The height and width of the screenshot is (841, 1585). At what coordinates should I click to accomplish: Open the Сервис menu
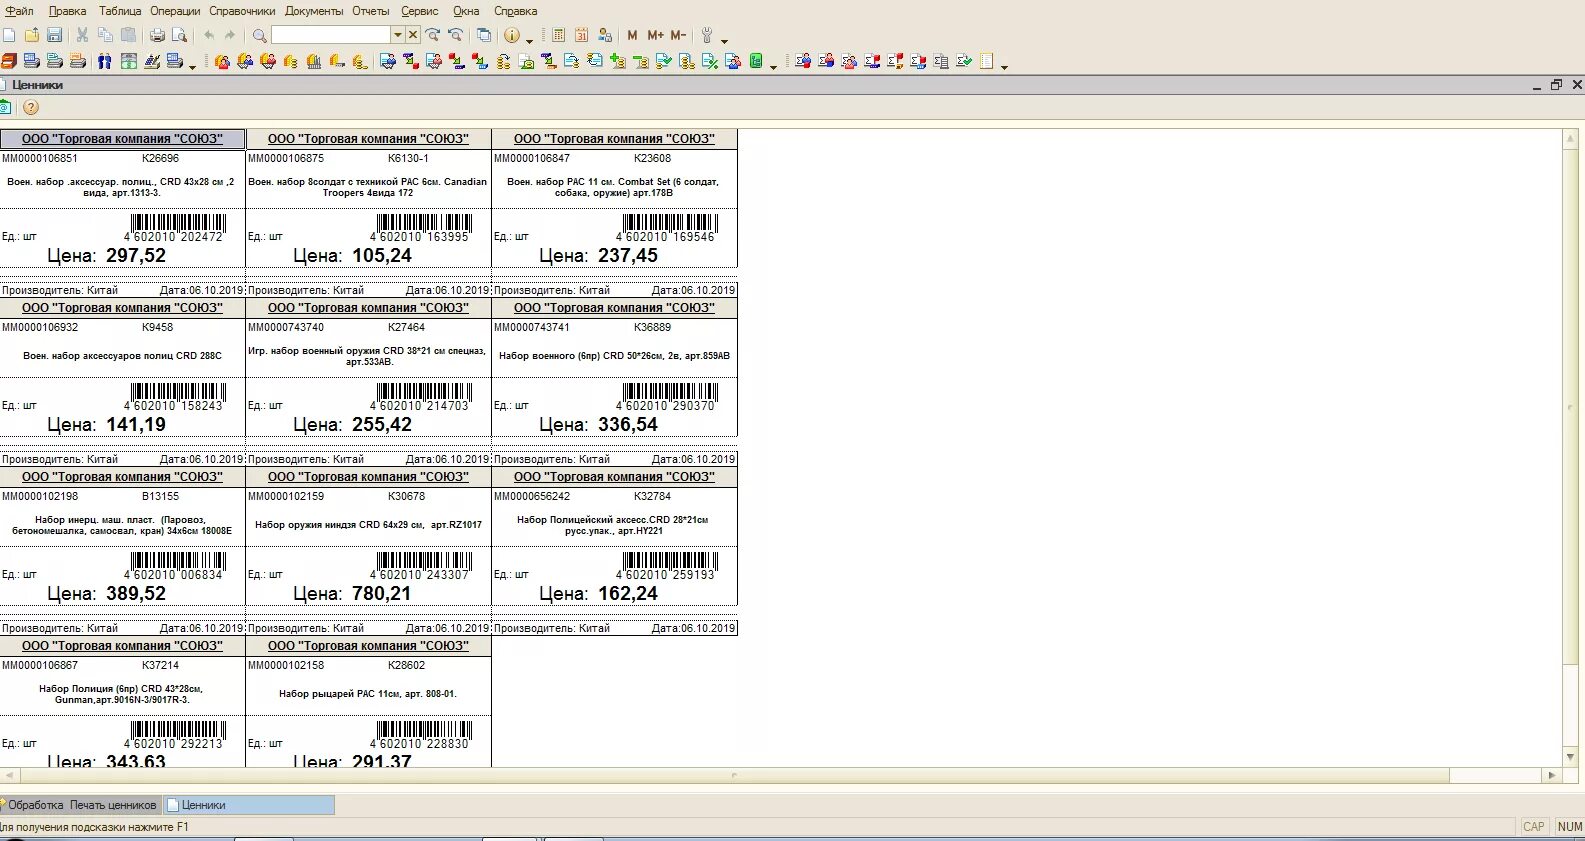[420, 11]
